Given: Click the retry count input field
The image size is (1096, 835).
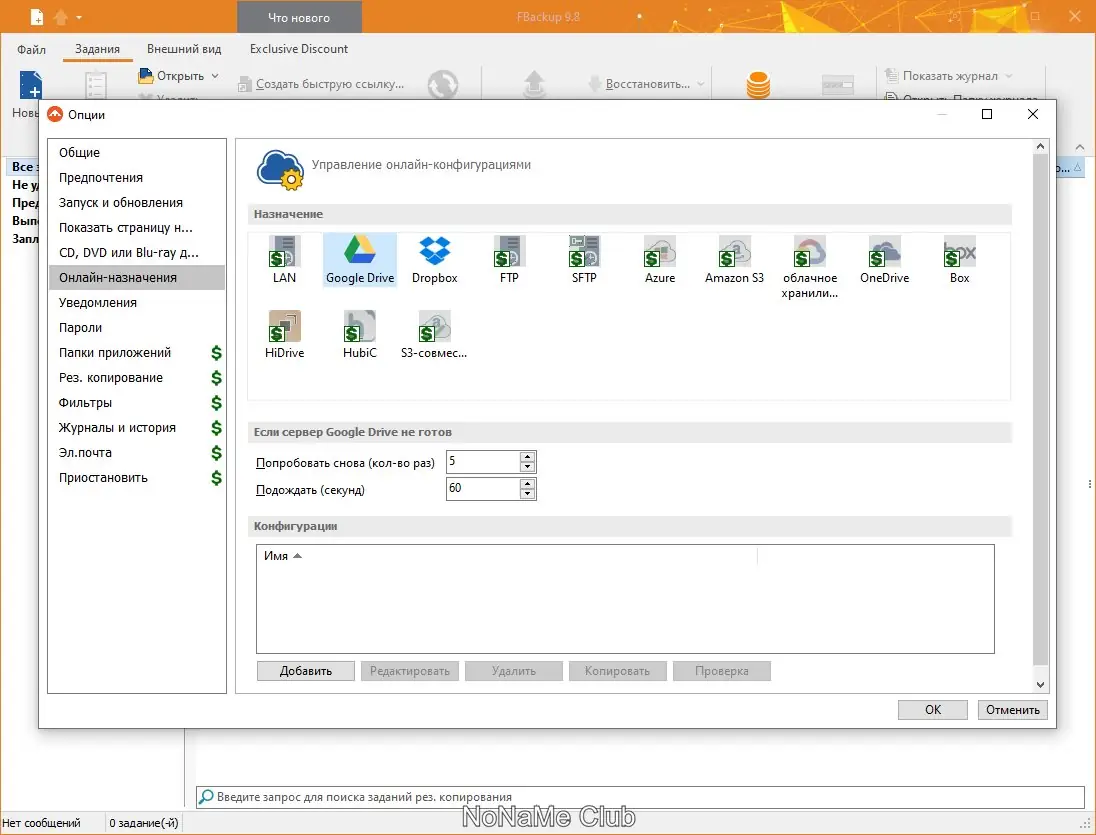Looking at the screenshot, I should 484,462.
